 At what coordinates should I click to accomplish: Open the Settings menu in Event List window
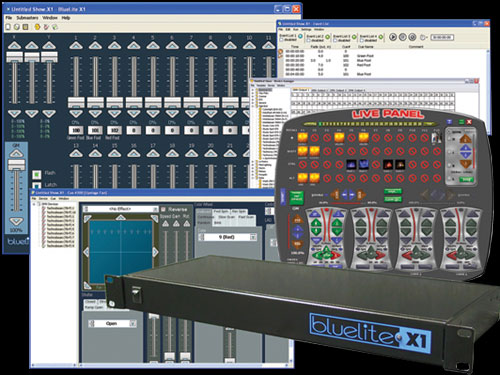point(306,29)
